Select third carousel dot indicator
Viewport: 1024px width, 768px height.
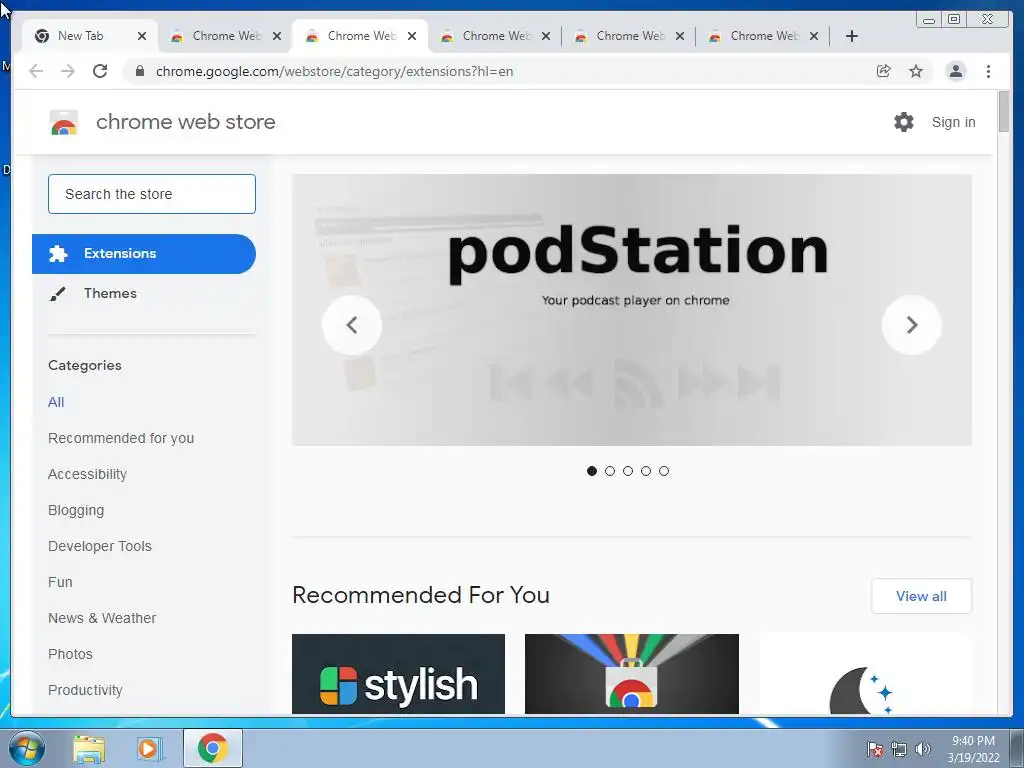(x=628, y=471)
